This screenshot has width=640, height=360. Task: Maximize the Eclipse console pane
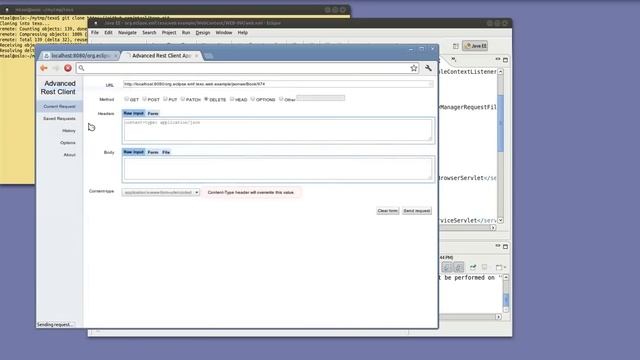[505, 247]
